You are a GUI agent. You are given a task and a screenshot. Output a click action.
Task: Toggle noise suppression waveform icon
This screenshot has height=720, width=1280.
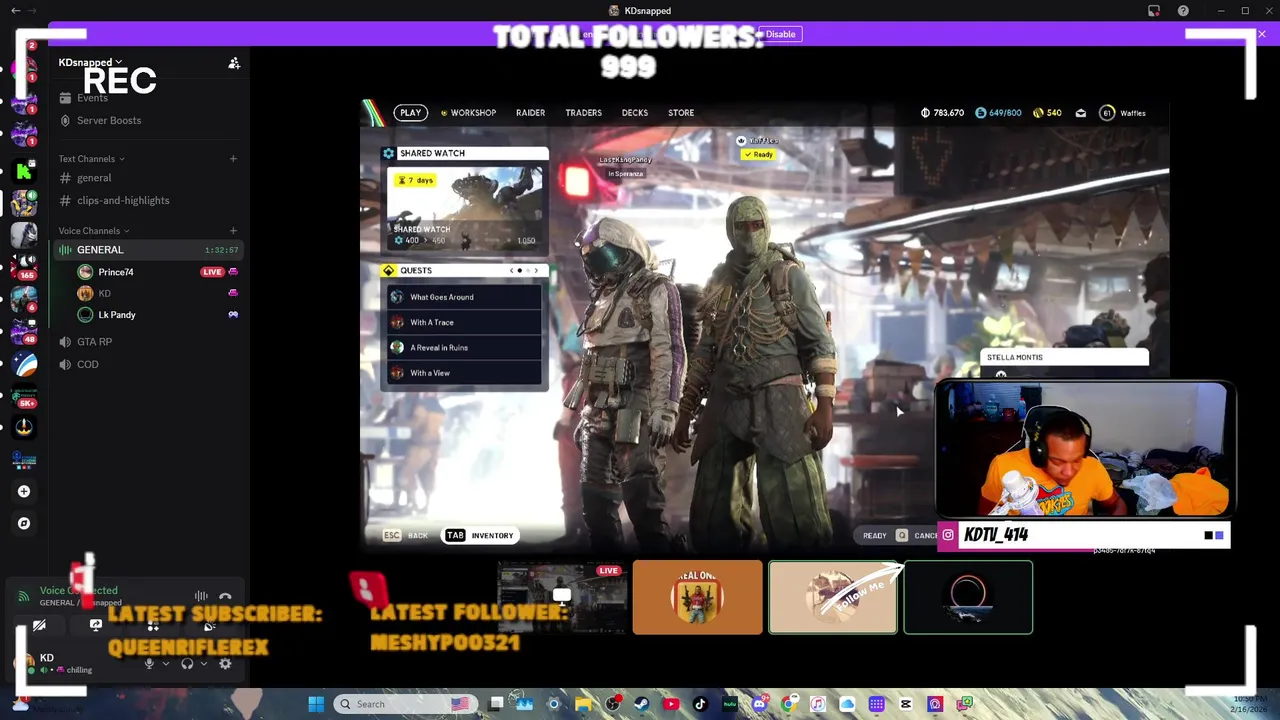[201, 597]
